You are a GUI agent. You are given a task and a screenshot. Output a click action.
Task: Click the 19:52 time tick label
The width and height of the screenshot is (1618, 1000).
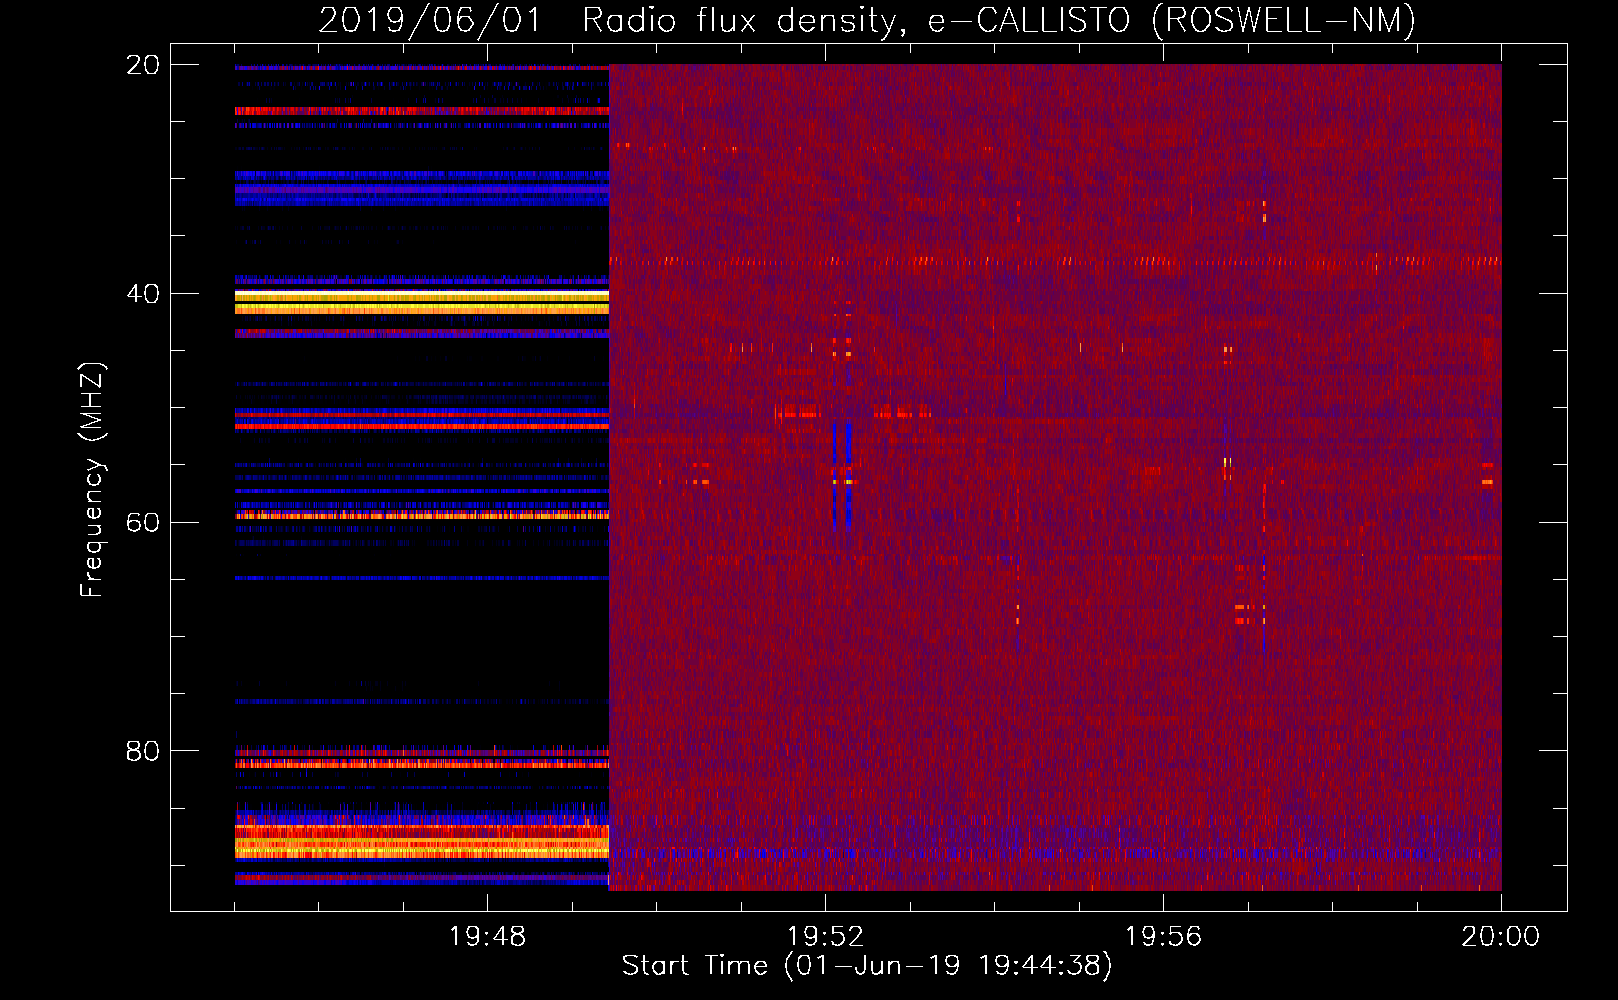coord(825,936)
